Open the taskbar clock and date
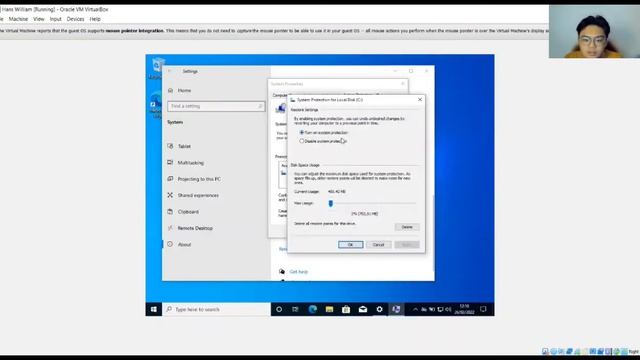The width and height of the screenshot is (640, 360). pyautogui.click(x=464, y=309)
